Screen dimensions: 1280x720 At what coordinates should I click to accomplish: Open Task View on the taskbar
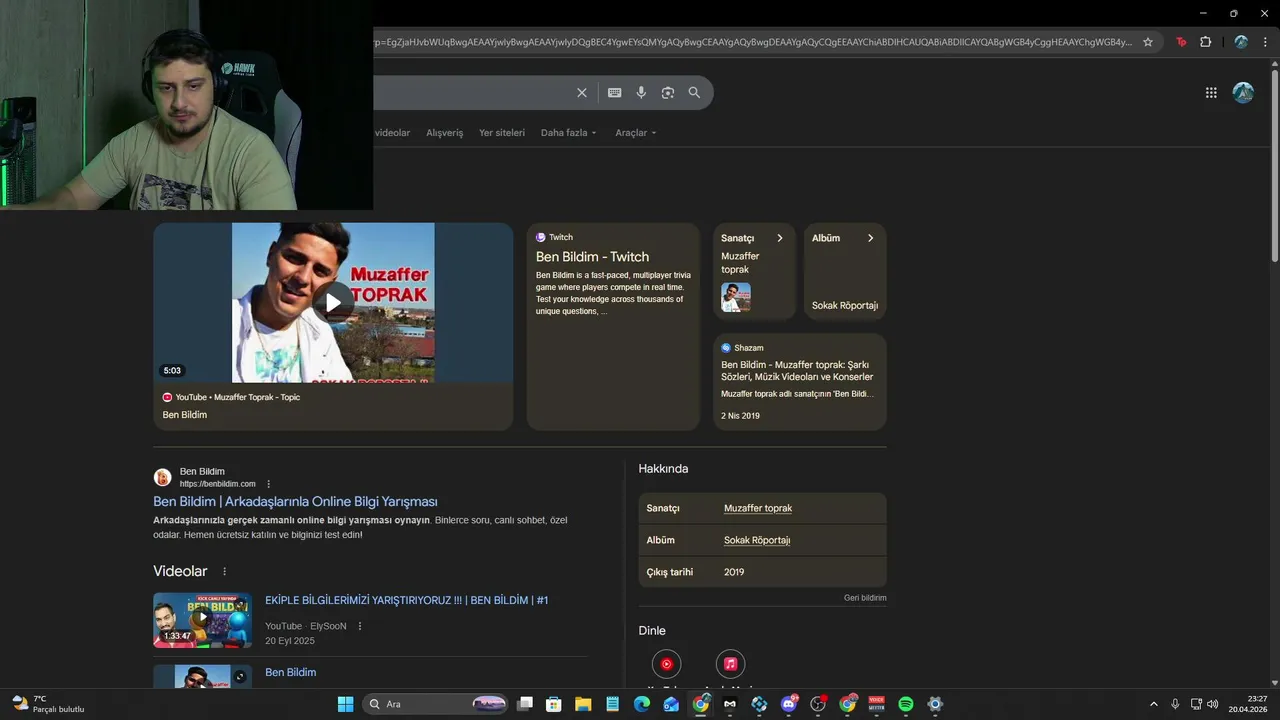point(525,704)
